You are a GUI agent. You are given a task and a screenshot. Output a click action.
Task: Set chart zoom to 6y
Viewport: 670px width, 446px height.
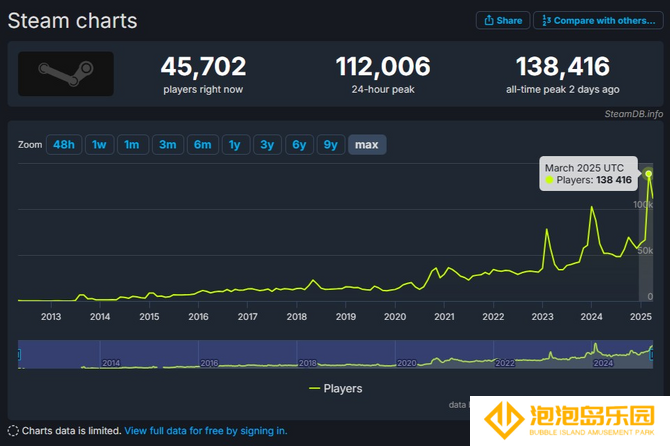click(299, 145)
